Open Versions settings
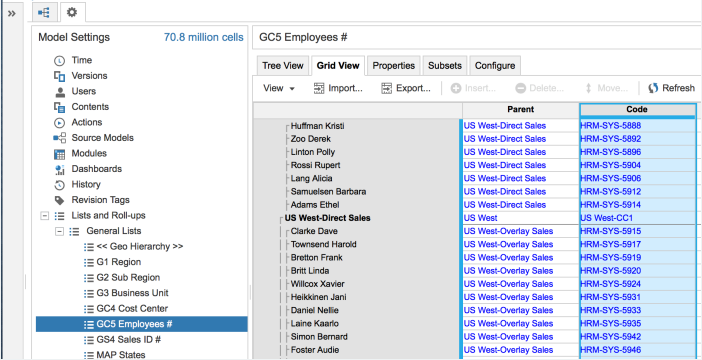702x360 pixels. (x=90, y=76)
